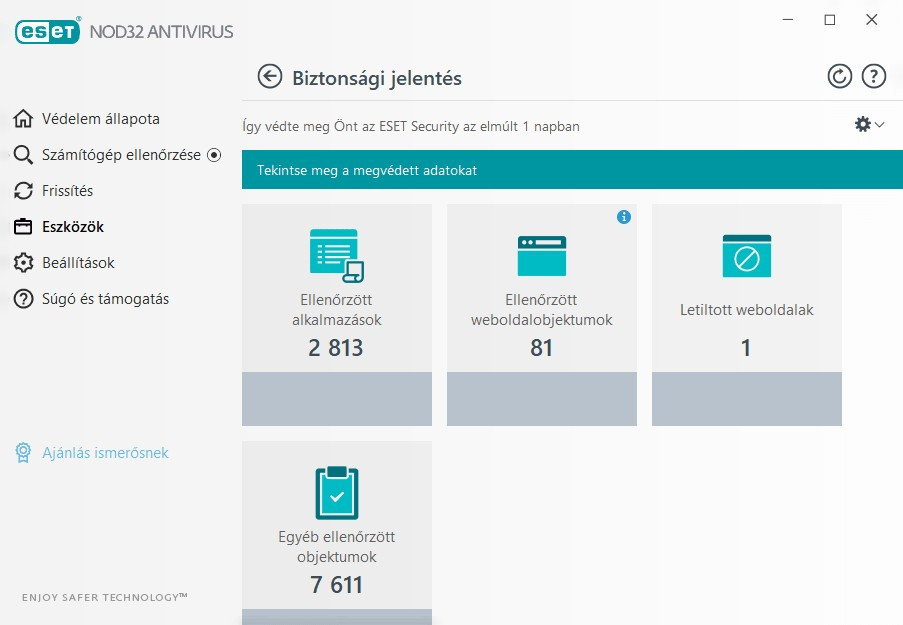
Task: Click the home icon for Védelem állapota
Action: (x=23, y=119)
